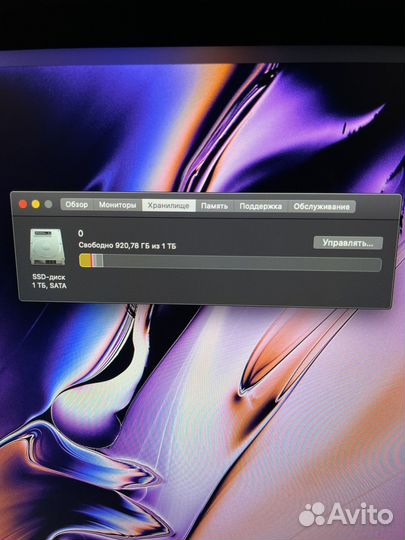Click the light gray segment of storage bar

[x=98, y=261]
